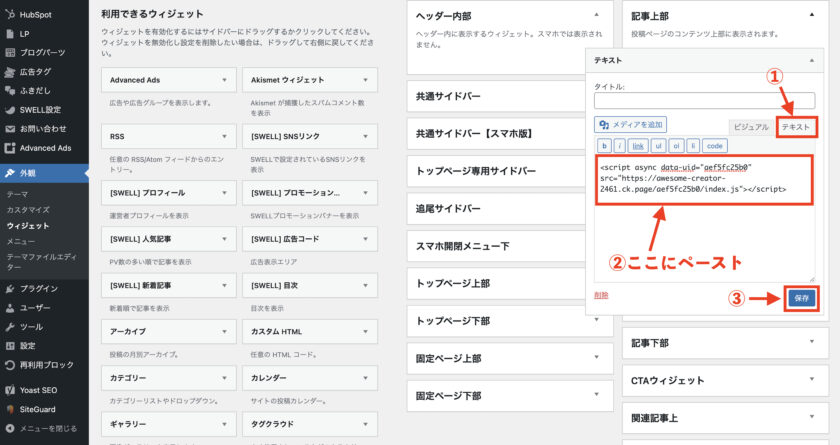The width and height of the screenshot is (840, 445).
Task: Open 設定 settings icon
Action: click(10, 346)
